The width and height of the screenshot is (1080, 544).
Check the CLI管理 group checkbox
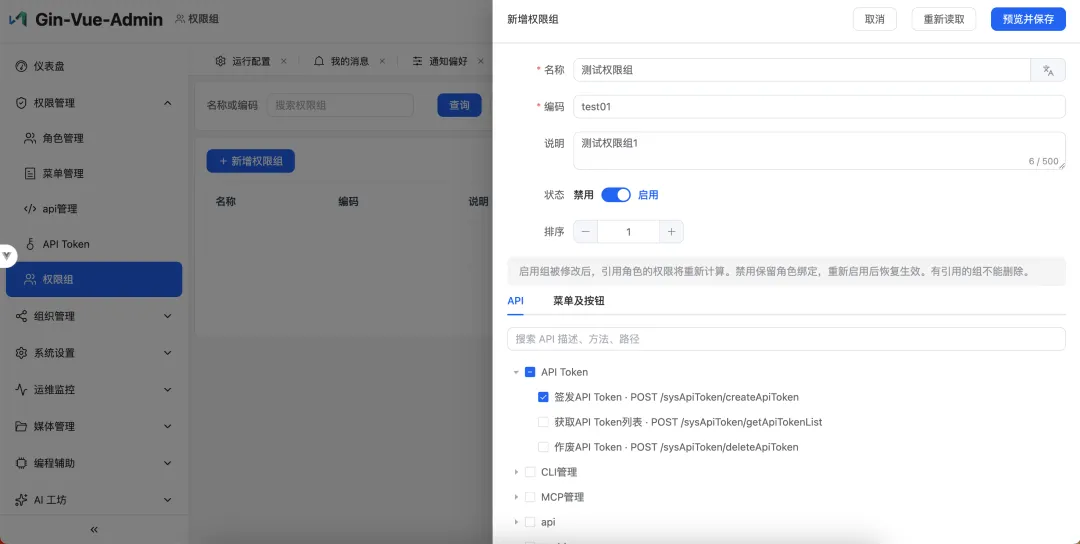click(530, 472)
